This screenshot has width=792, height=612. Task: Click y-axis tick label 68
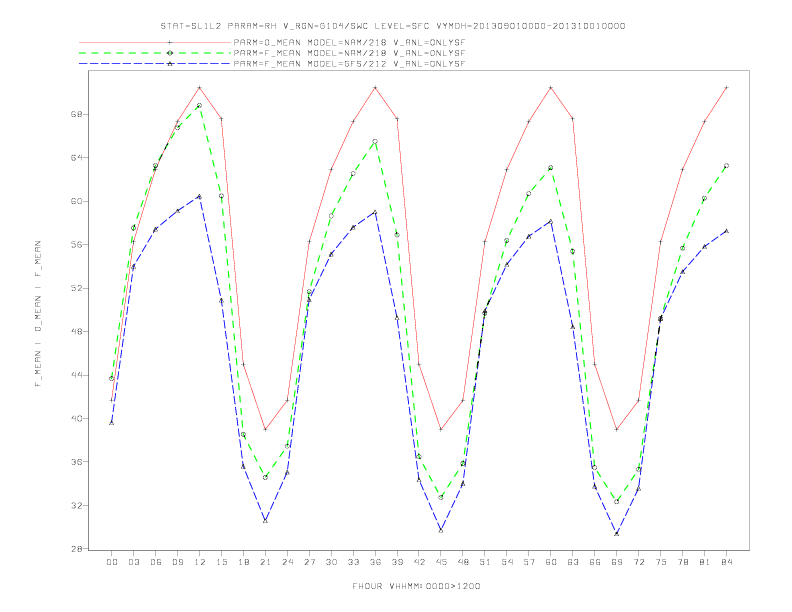click(77, 114)
